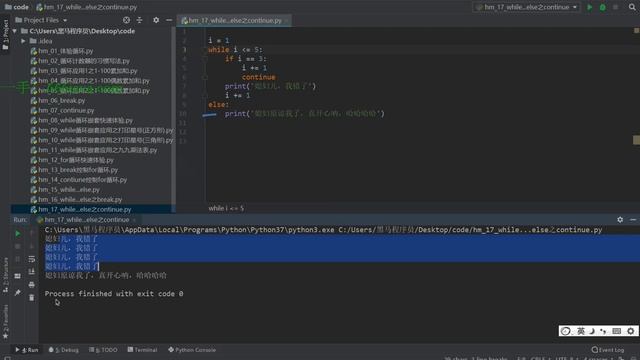
Task: Select hm_16_while...else之break.py file
Action: [80, 200]
